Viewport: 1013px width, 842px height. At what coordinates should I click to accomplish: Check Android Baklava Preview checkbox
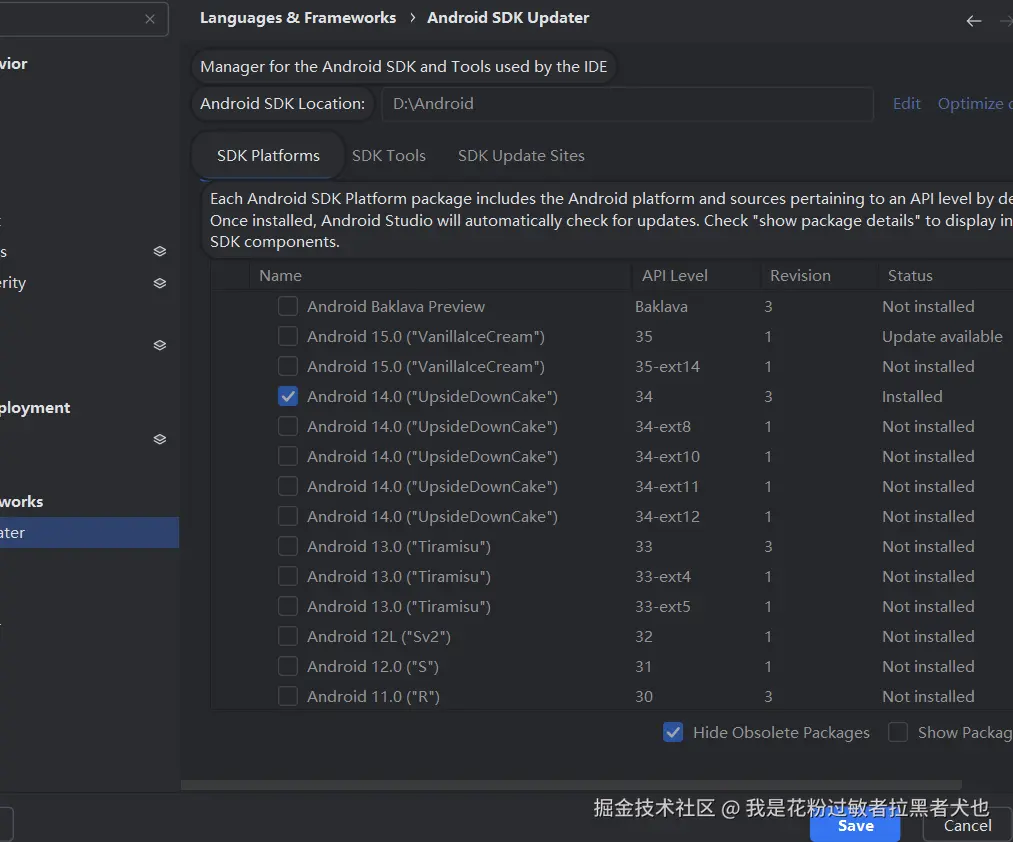287,306
